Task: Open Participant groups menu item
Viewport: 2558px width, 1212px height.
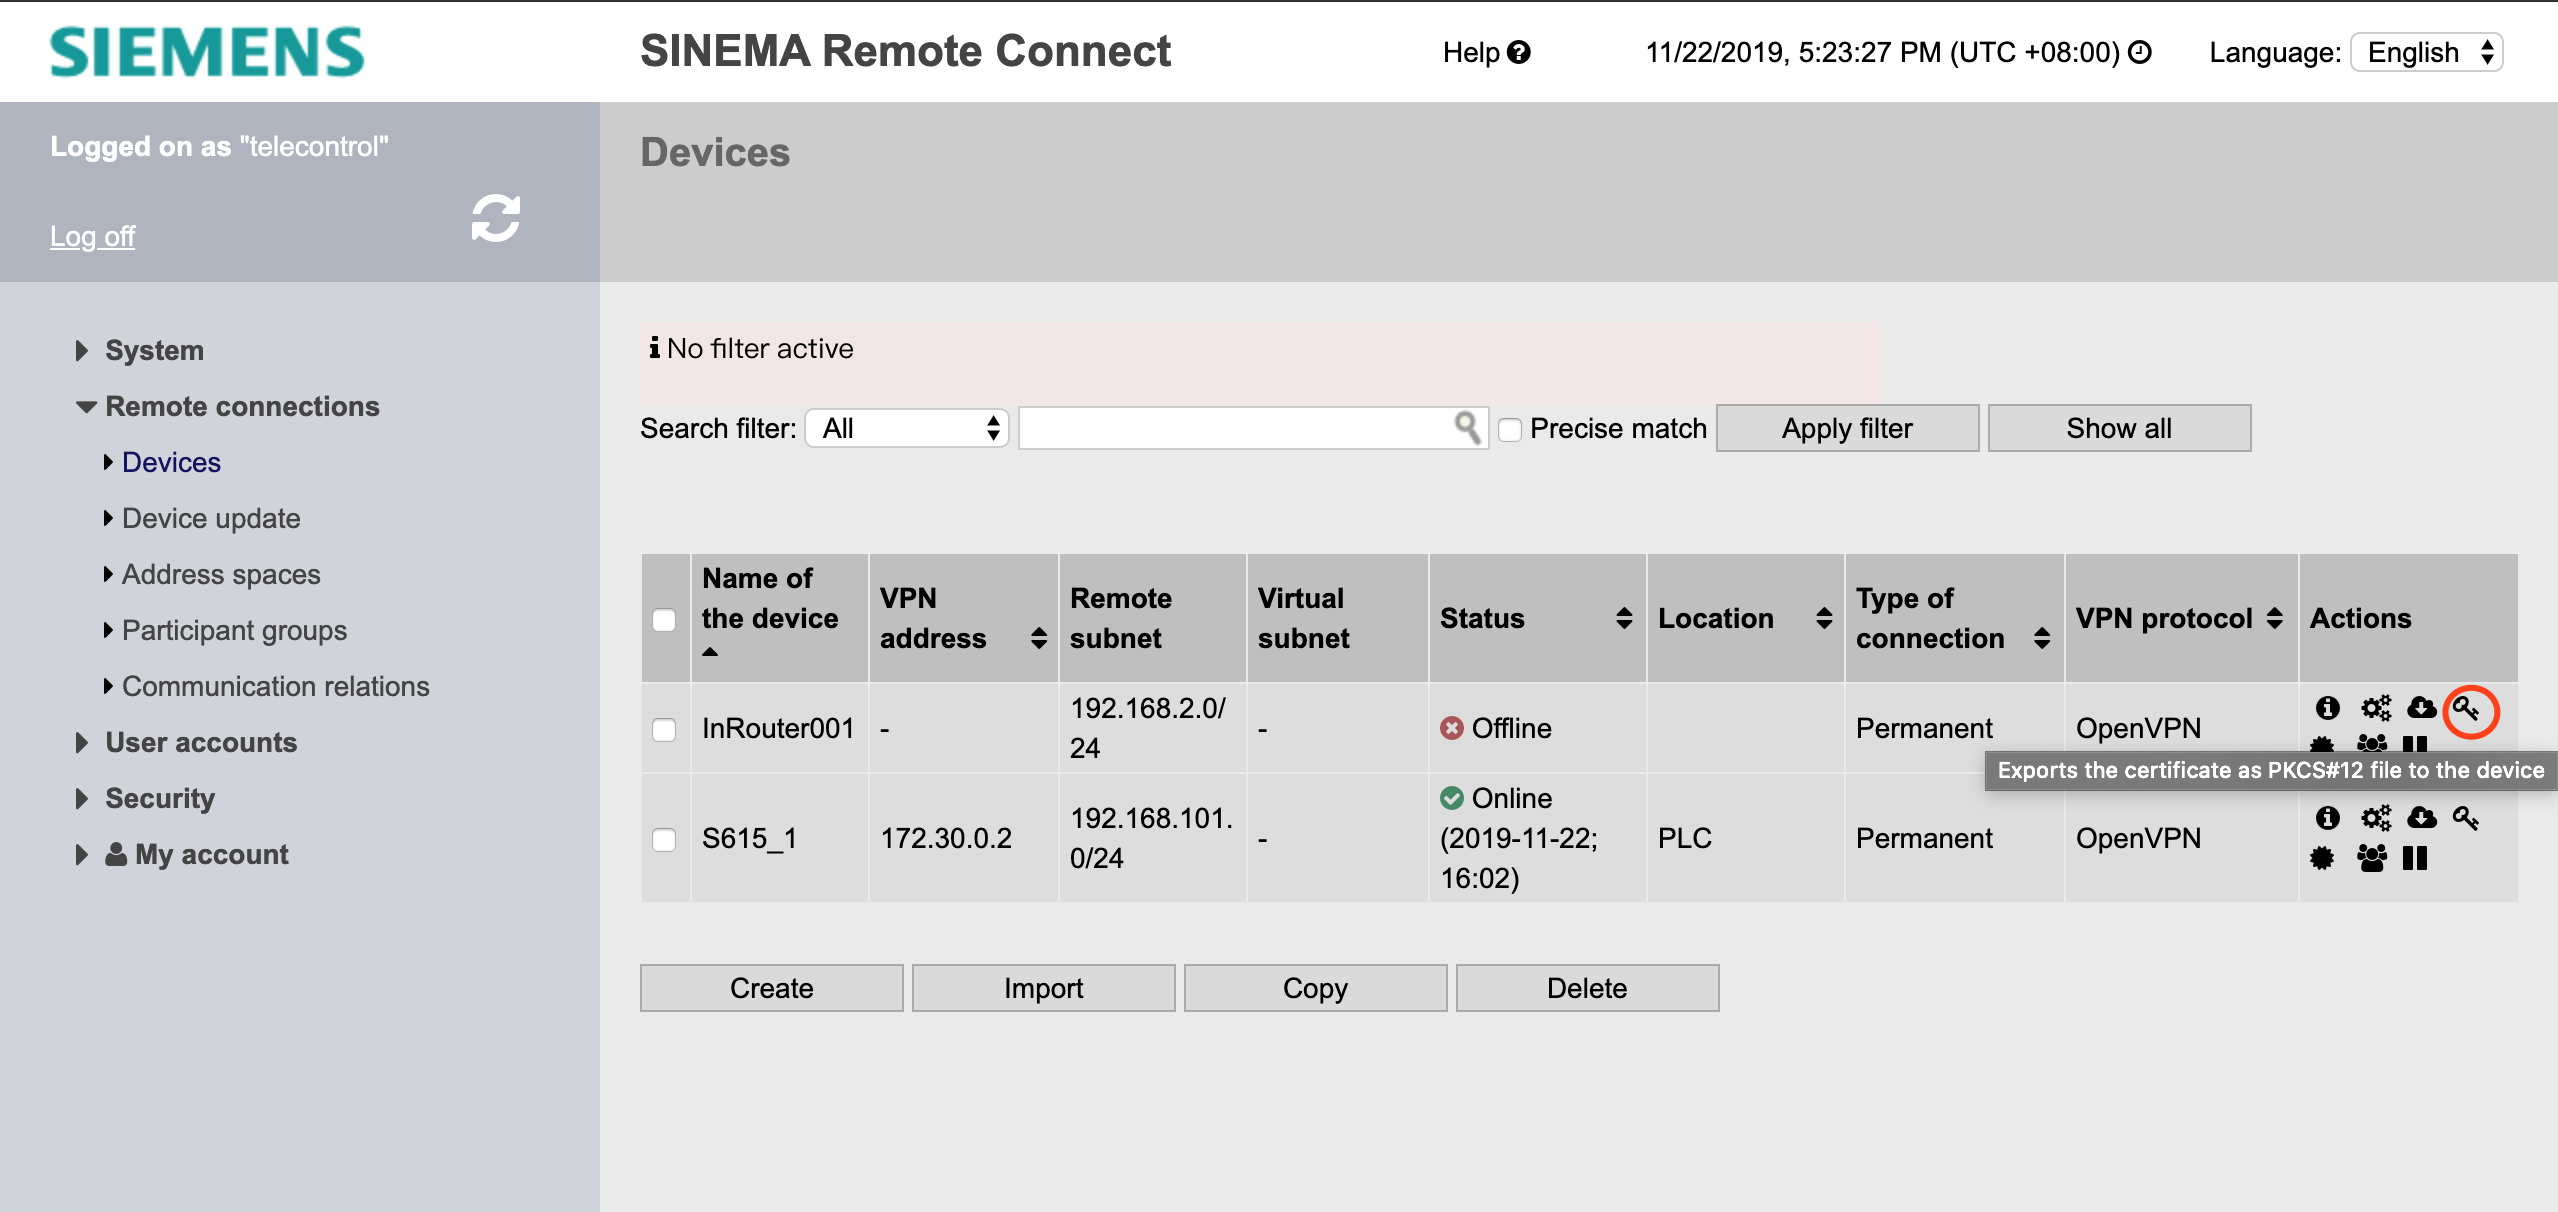Action: pyautogui.click(x=234, y=630)
